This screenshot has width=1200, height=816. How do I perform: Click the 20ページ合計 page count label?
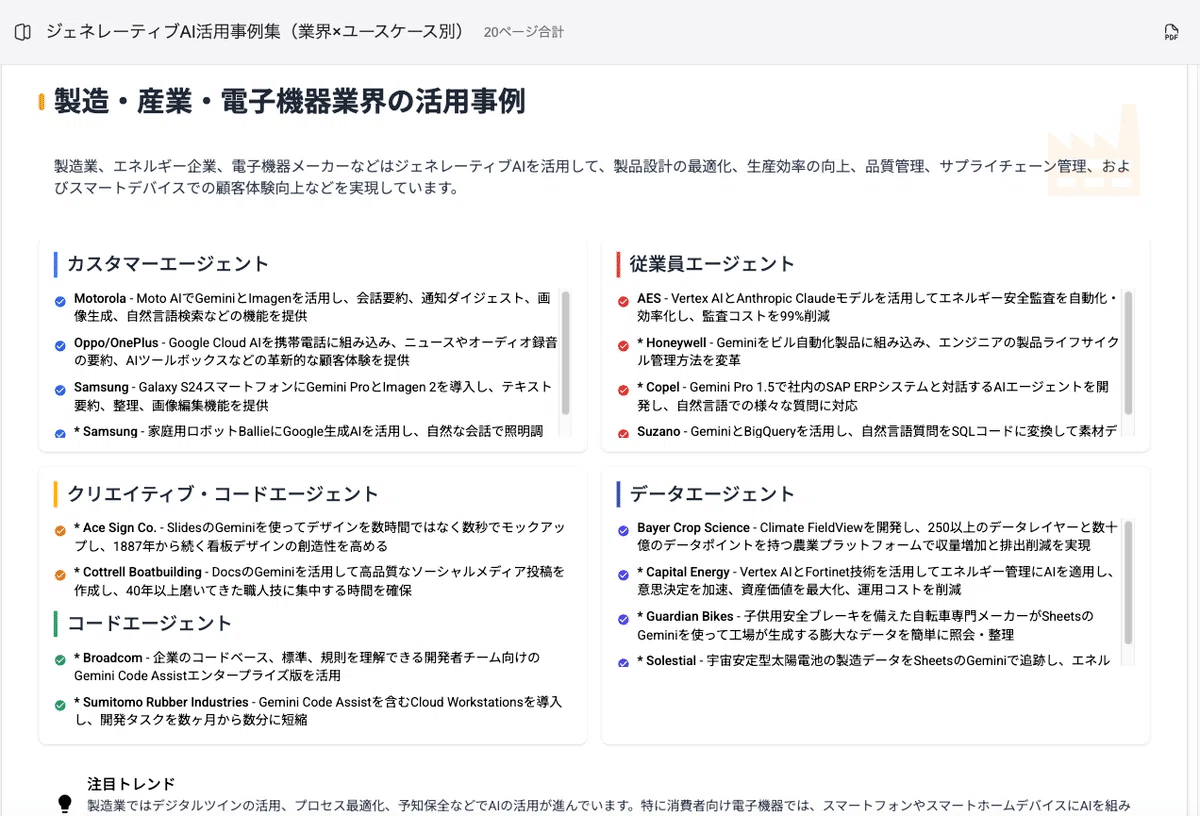tap(523, 32)
